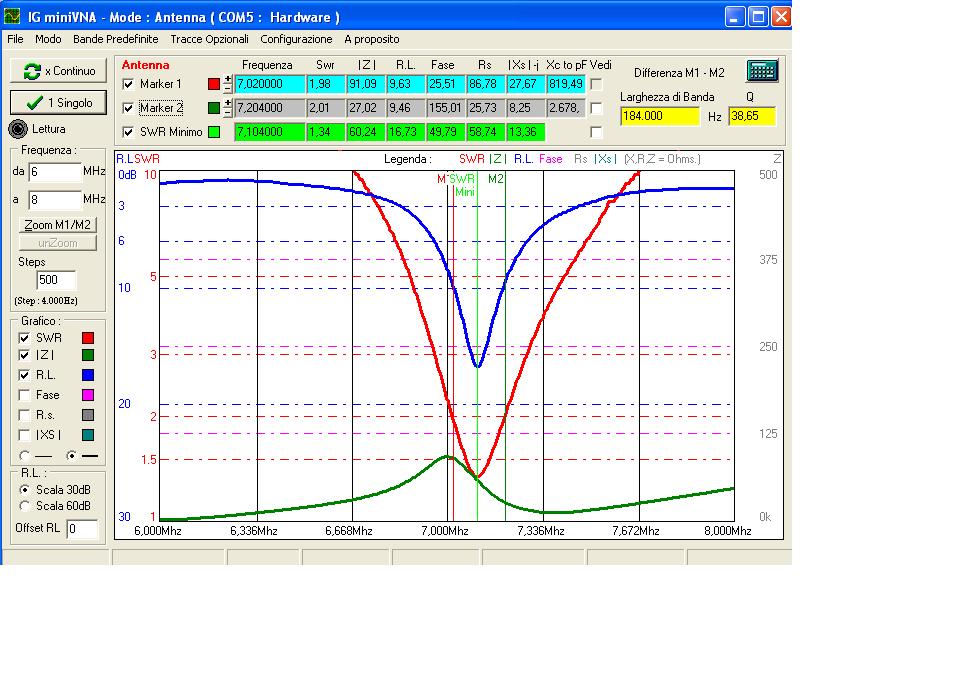Click the Lettura indicator light
Viewport: 976px width, 690px height.
17,128
